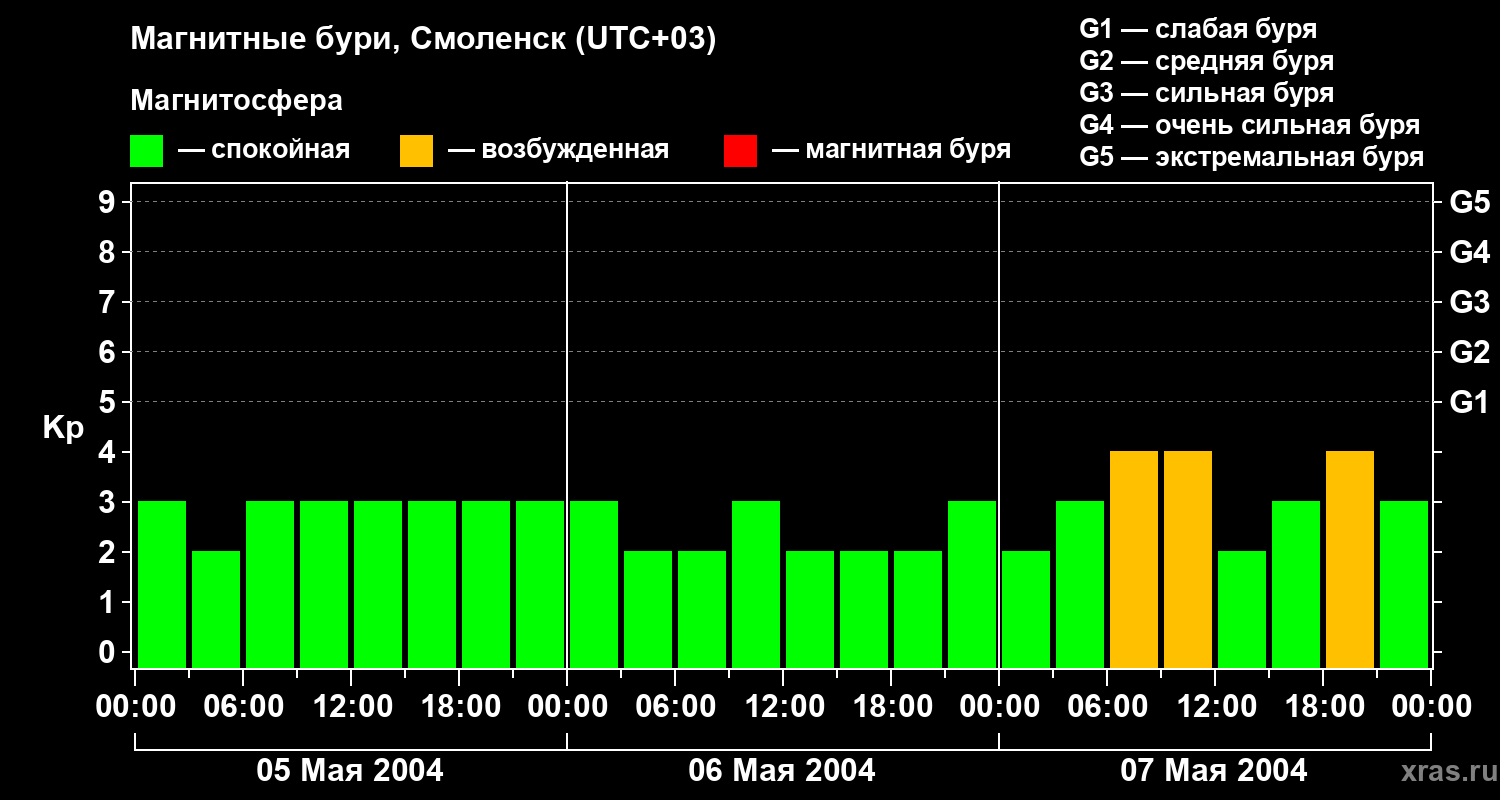Screen dimensions: 1500x800
Task: Click first green bar of 05 May at 00:00
Action: pyautogui.click(x=162, y=585)
